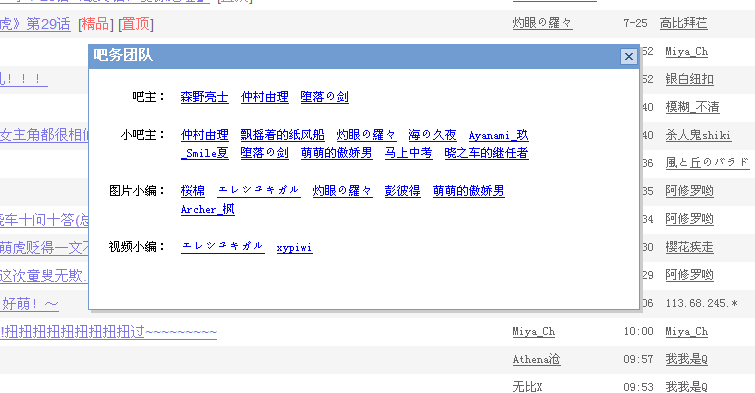The width and height of the screenshot is (755, 393).
Task: Select 海の久夜 in 小吧主 list
Action: (432, 135)
